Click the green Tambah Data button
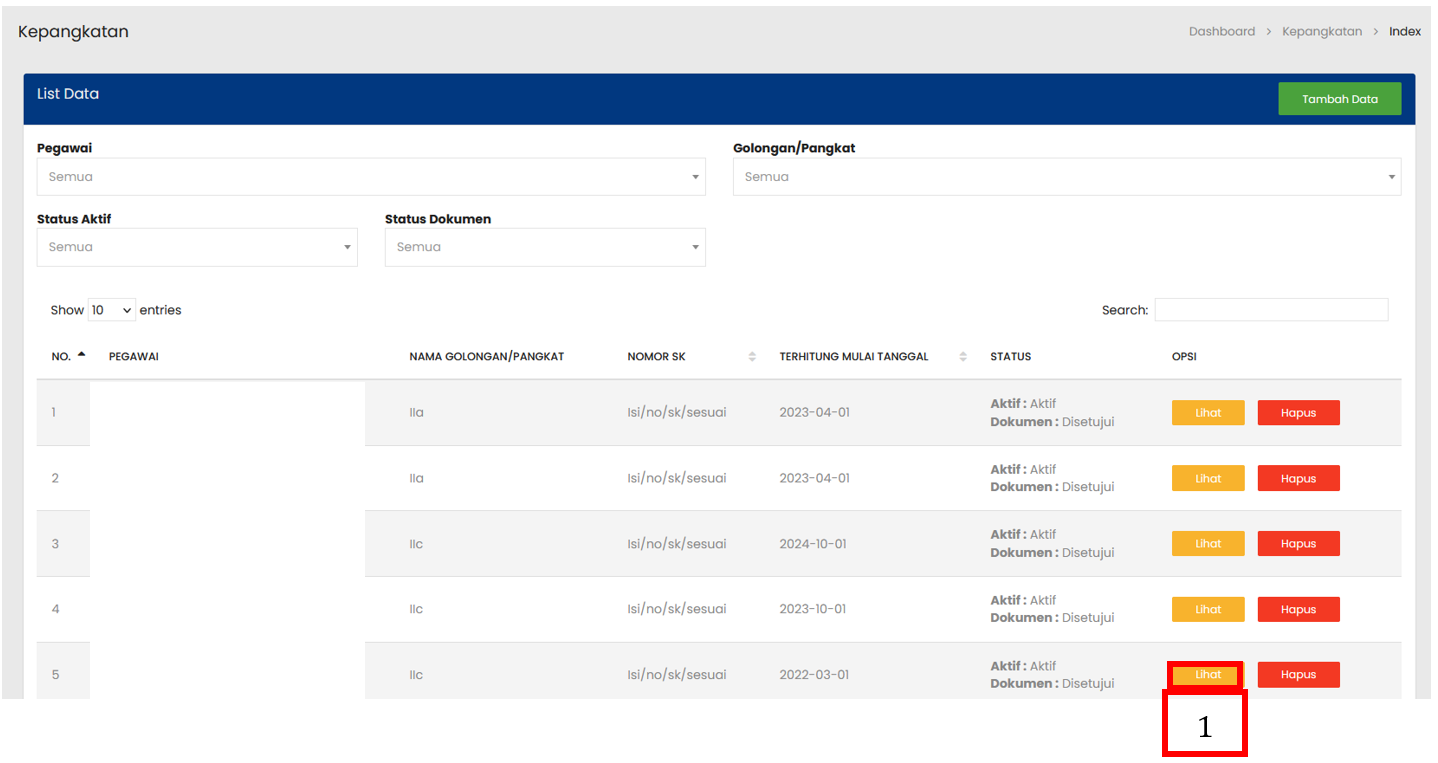1438x763 pixels. 1339,99
